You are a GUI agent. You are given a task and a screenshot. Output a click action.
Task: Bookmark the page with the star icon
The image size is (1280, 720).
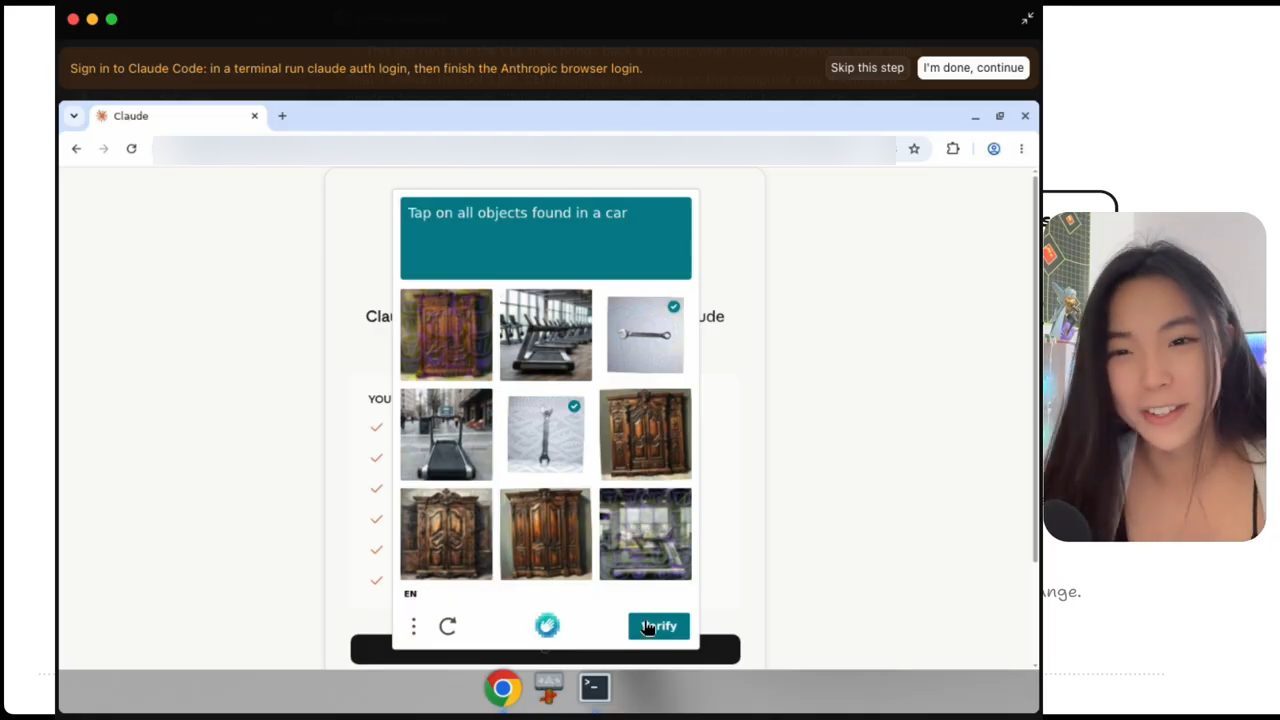coord(914,149)
